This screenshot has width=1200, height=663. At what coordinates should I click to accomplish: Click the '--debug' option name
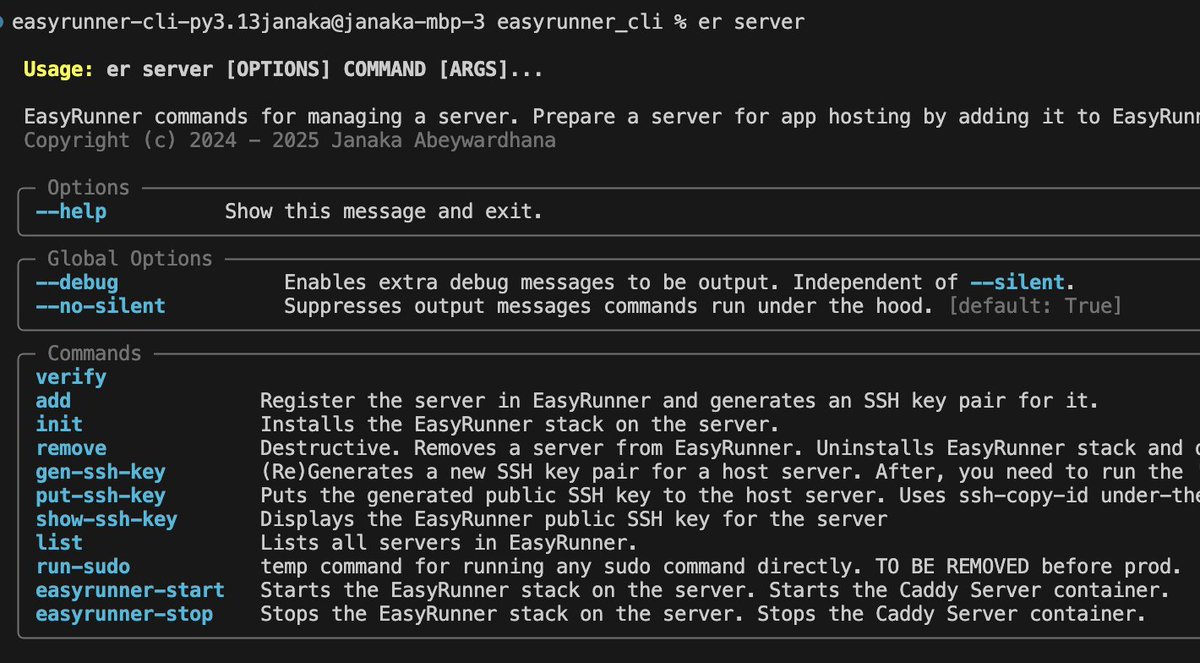coord(77,282)
